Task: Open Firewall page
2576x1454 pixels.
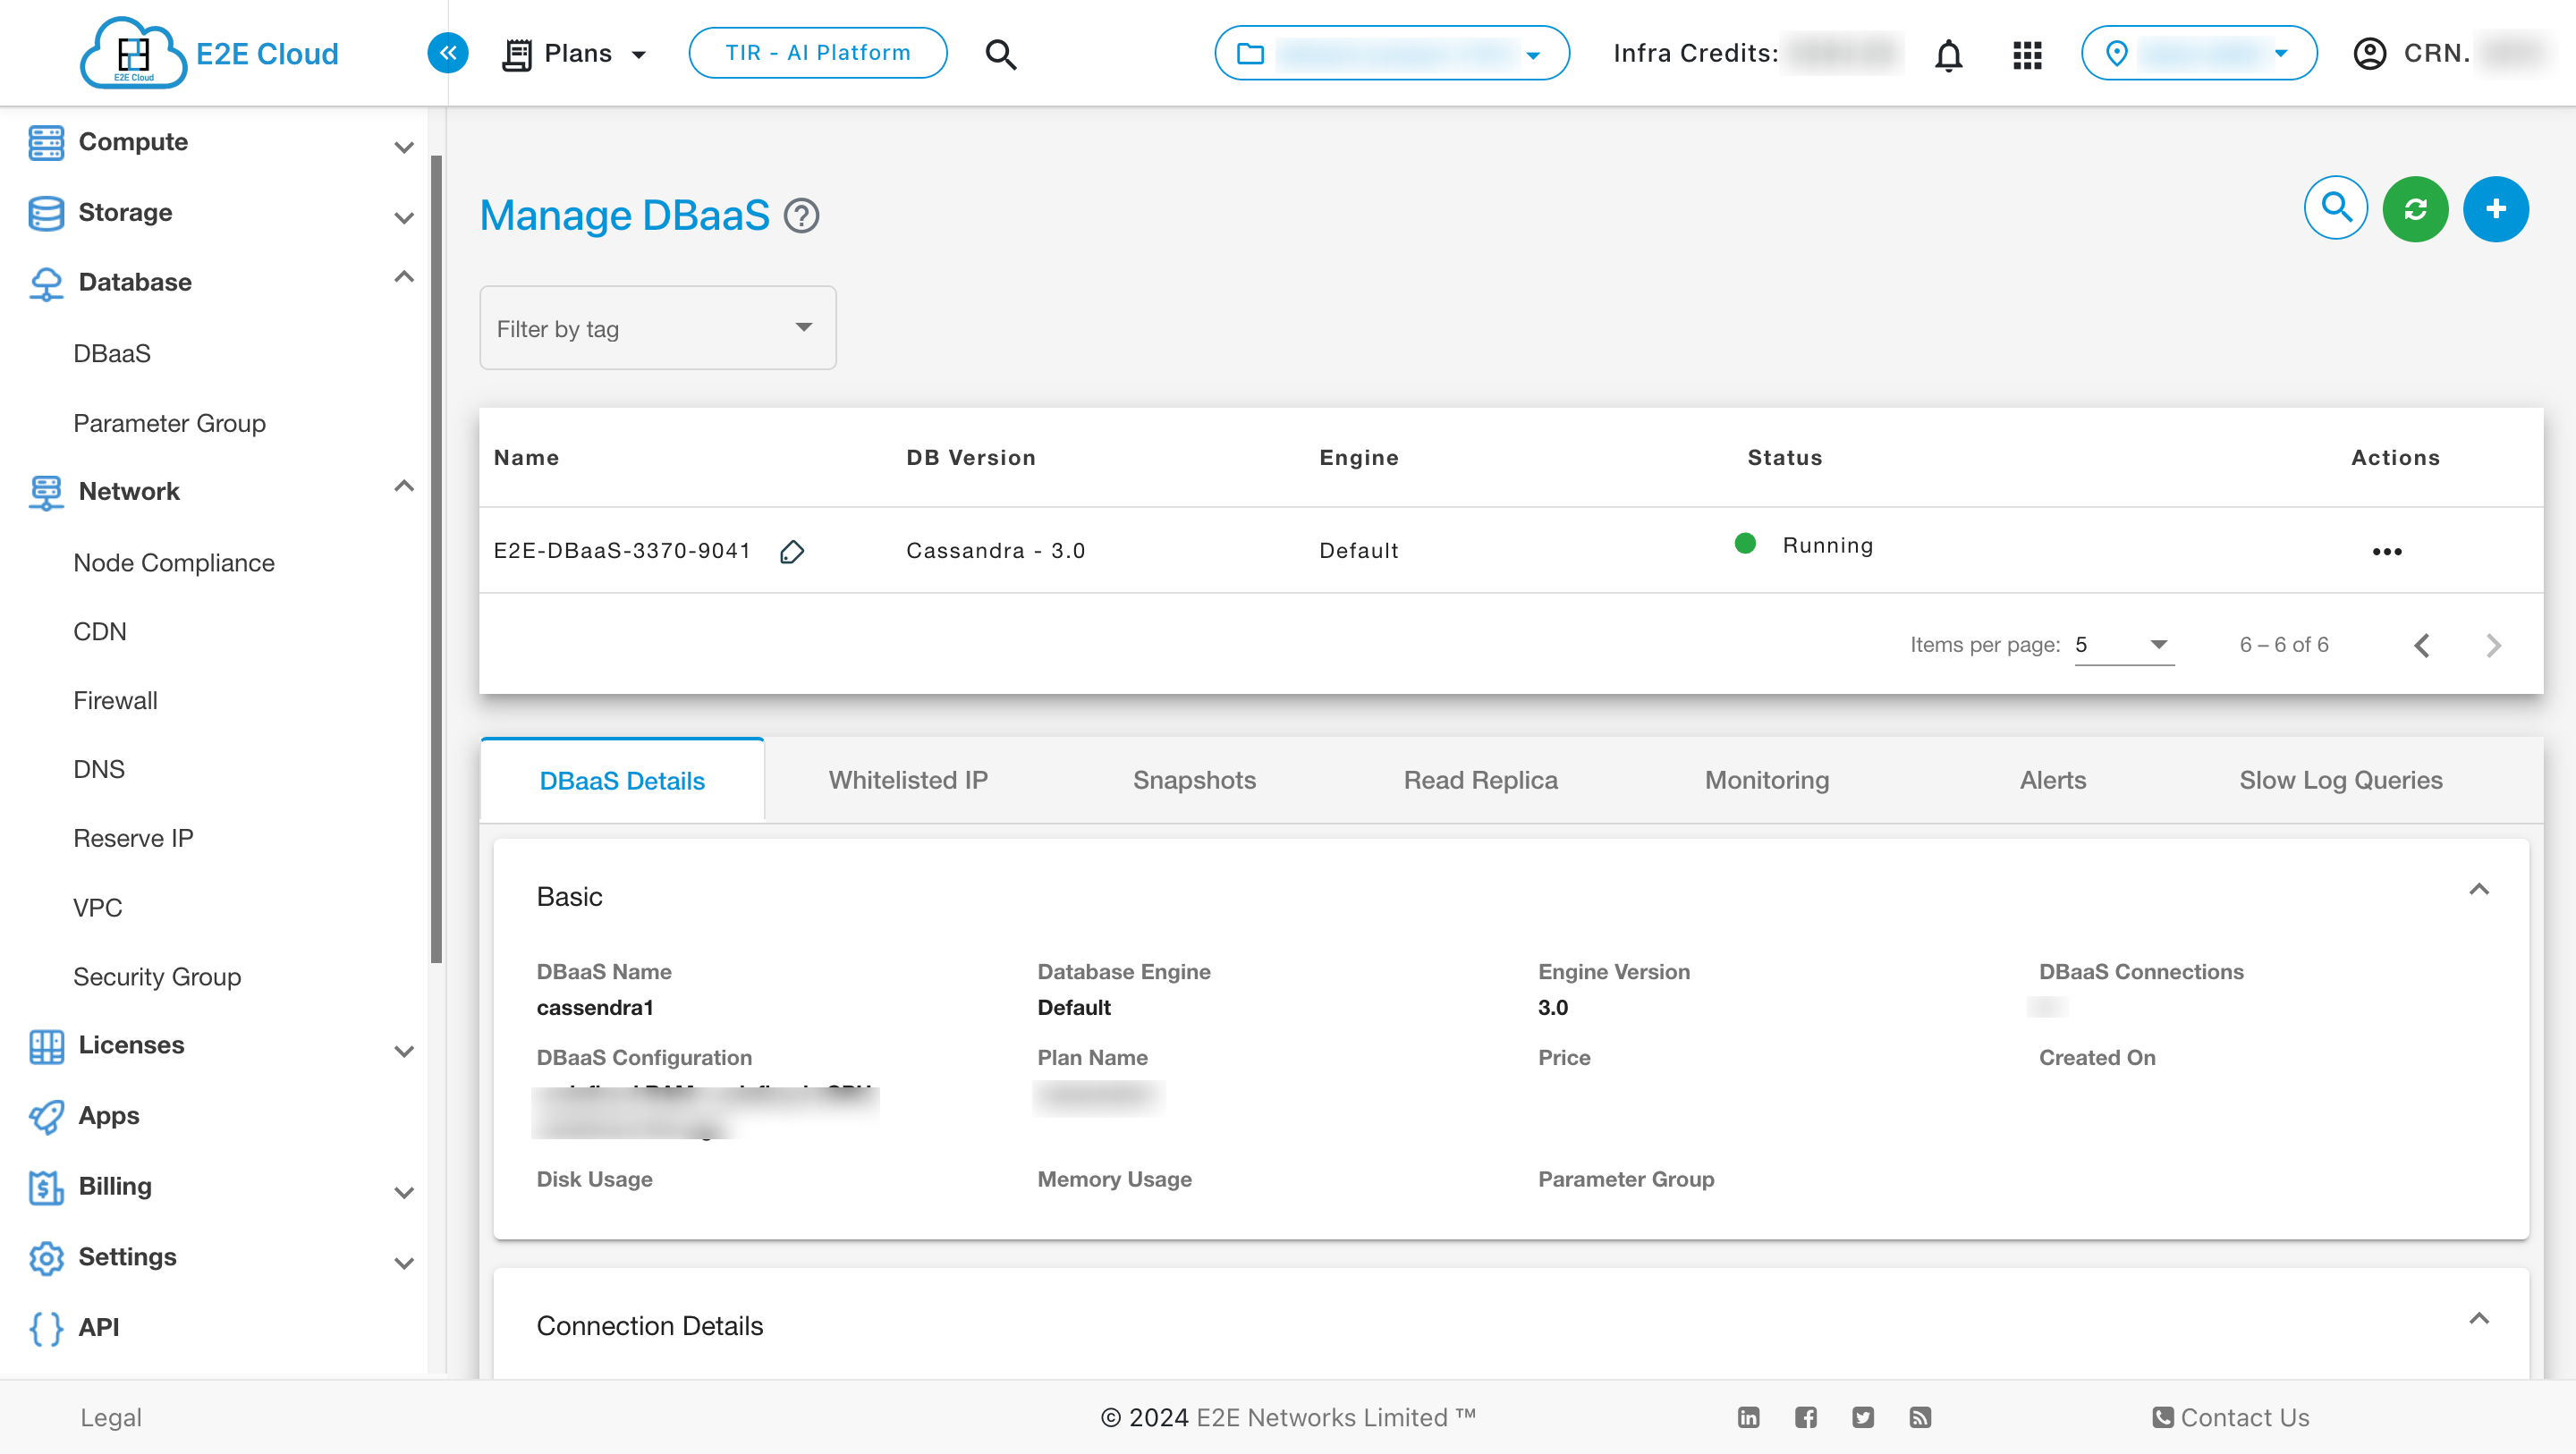Action: point(115,700)
